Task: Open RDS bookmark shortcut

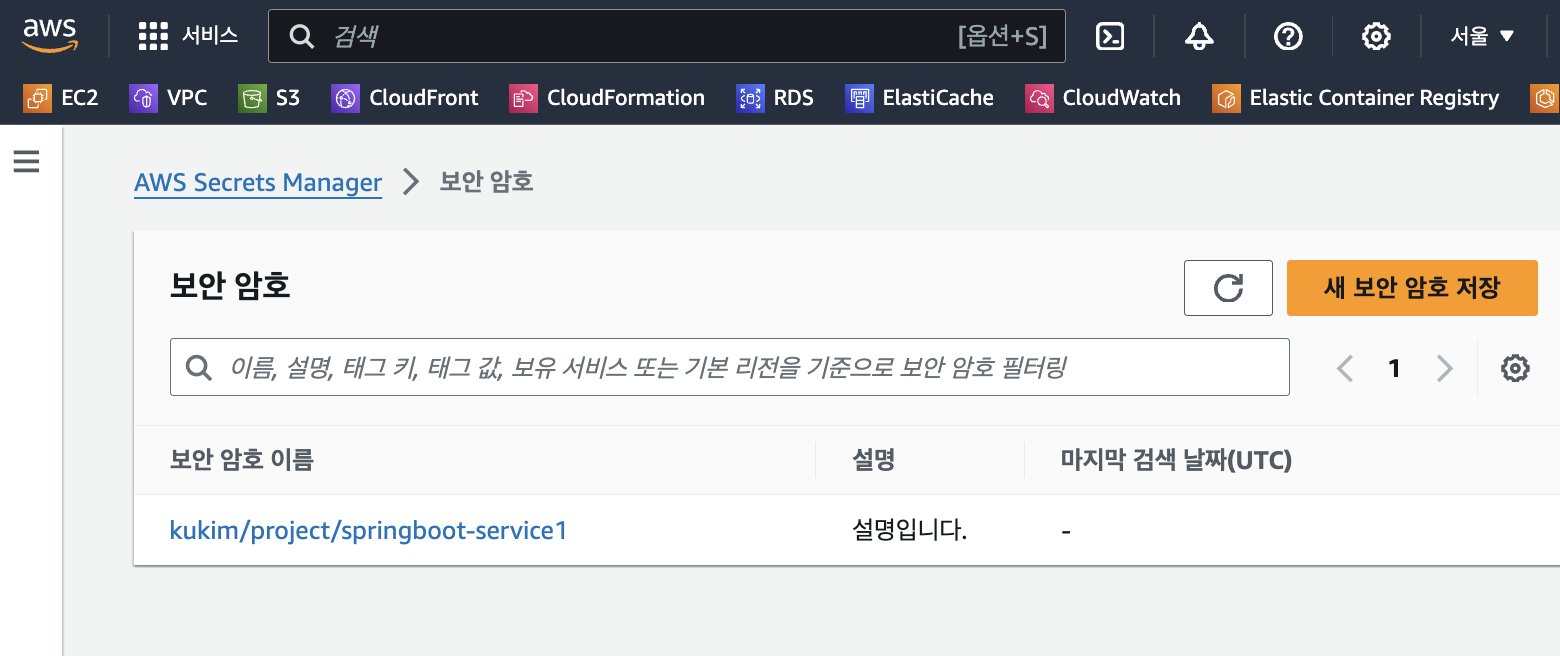Action: point(775,98)
